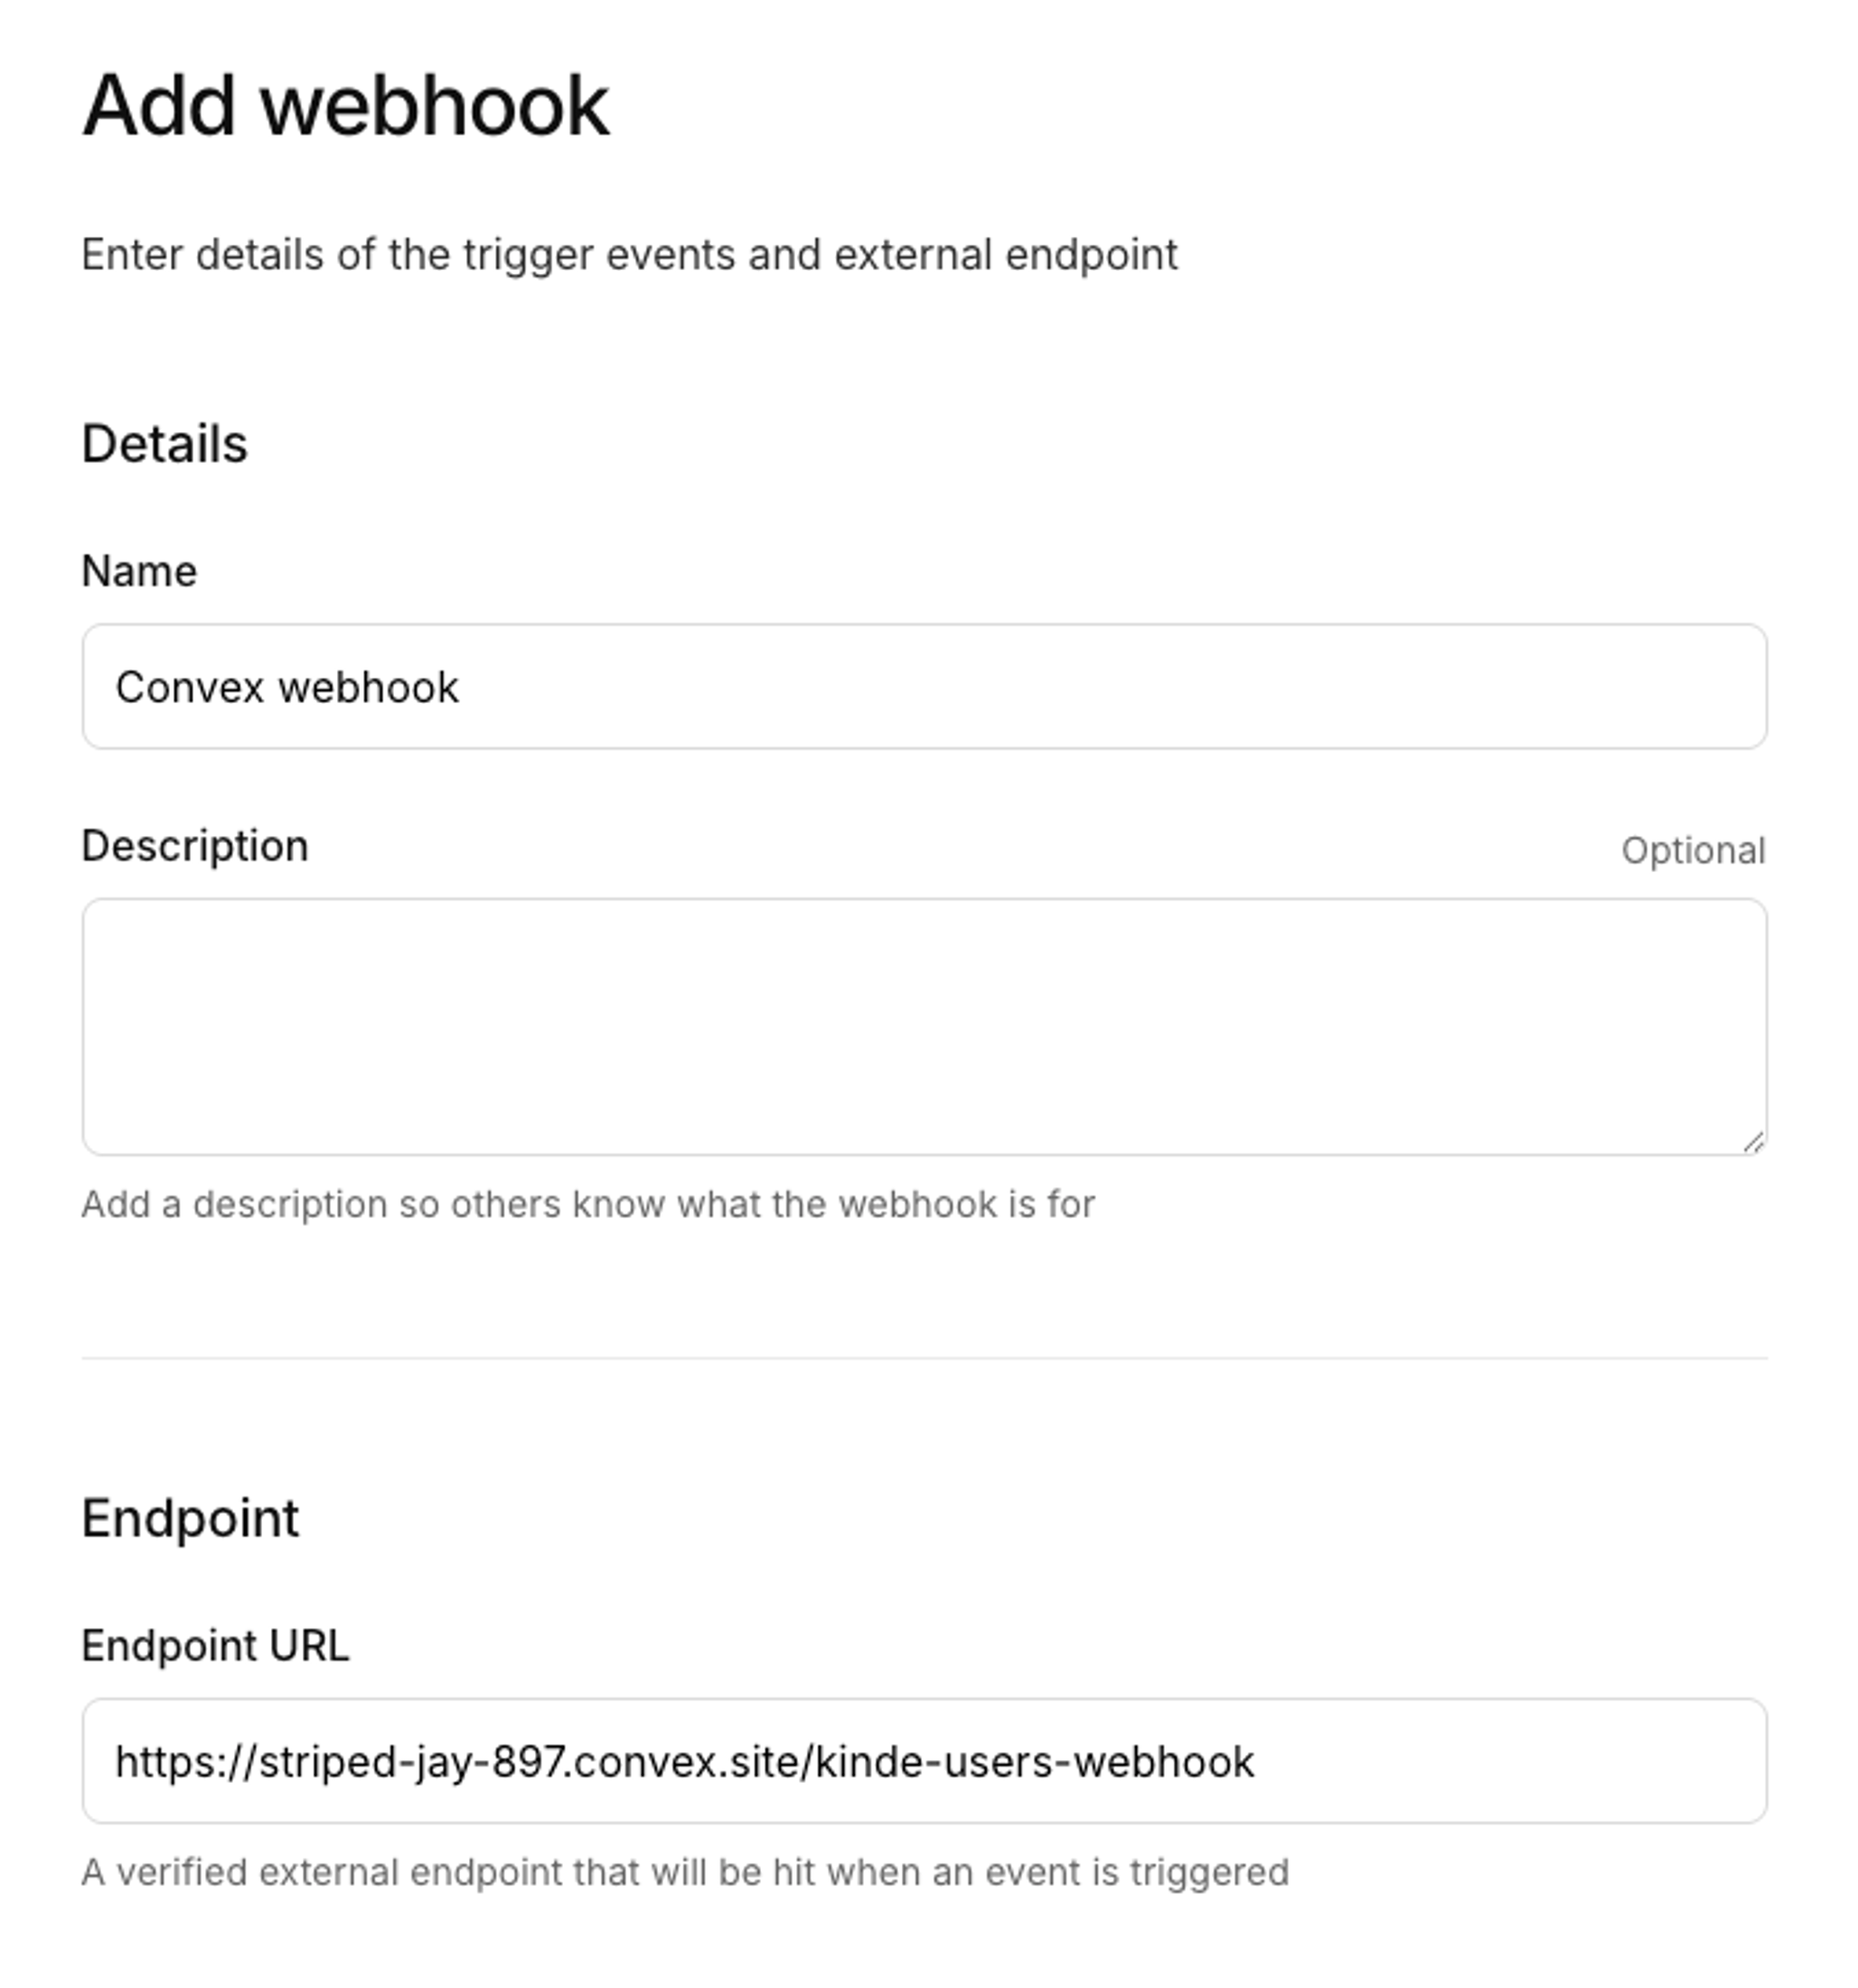Screen dimensions: 1858x1988
Task: Click the "Optional" label beside Description
Action: (x=1694, y=849)
